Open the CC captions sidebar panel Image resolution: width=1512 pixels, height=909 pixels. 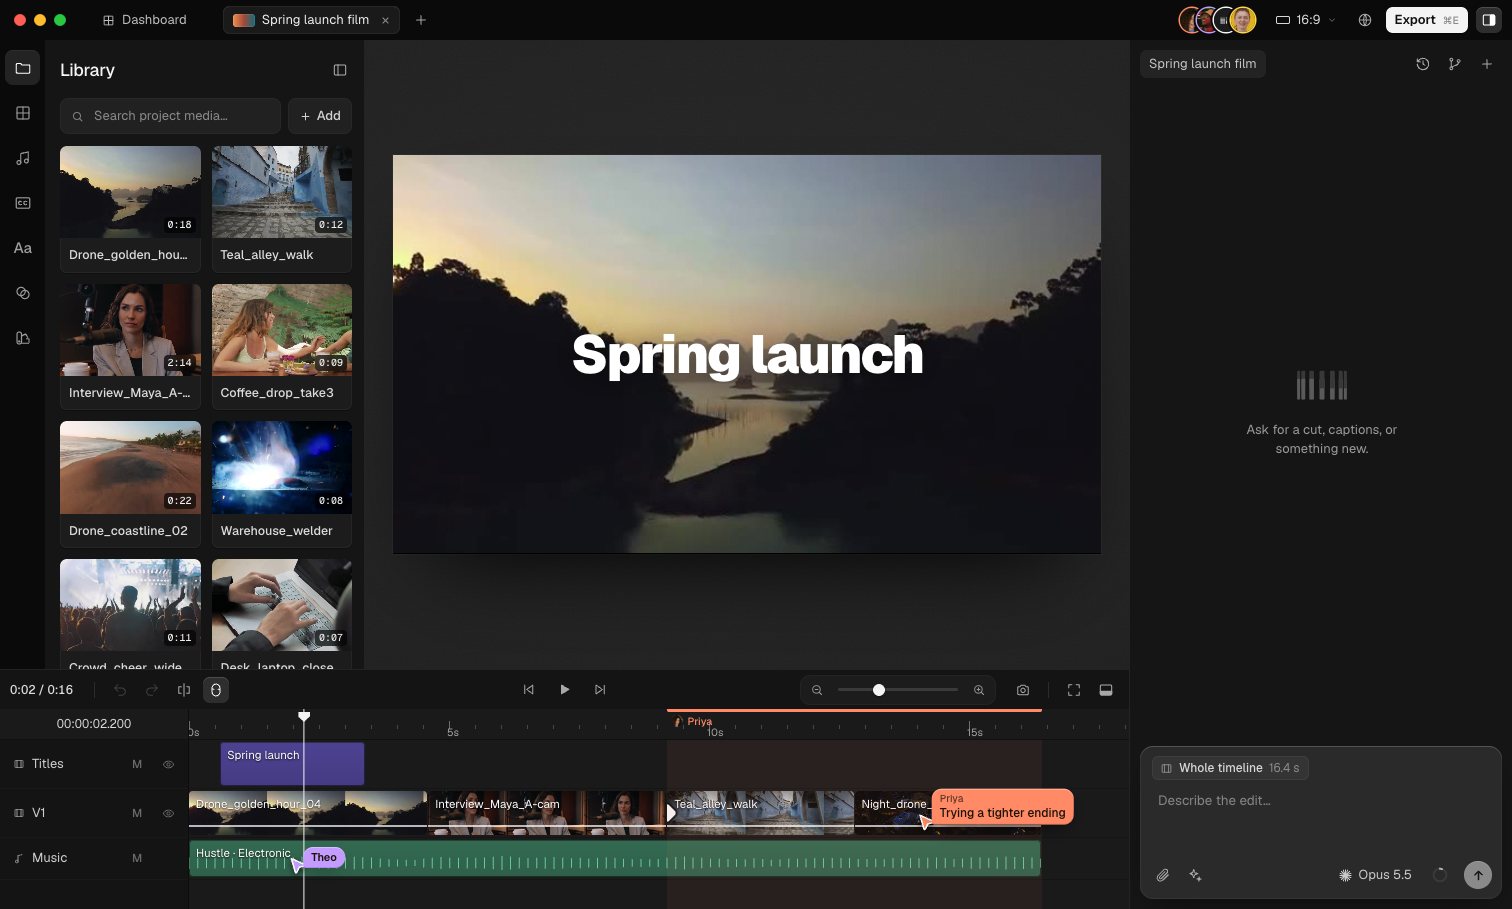coord(23,203)
